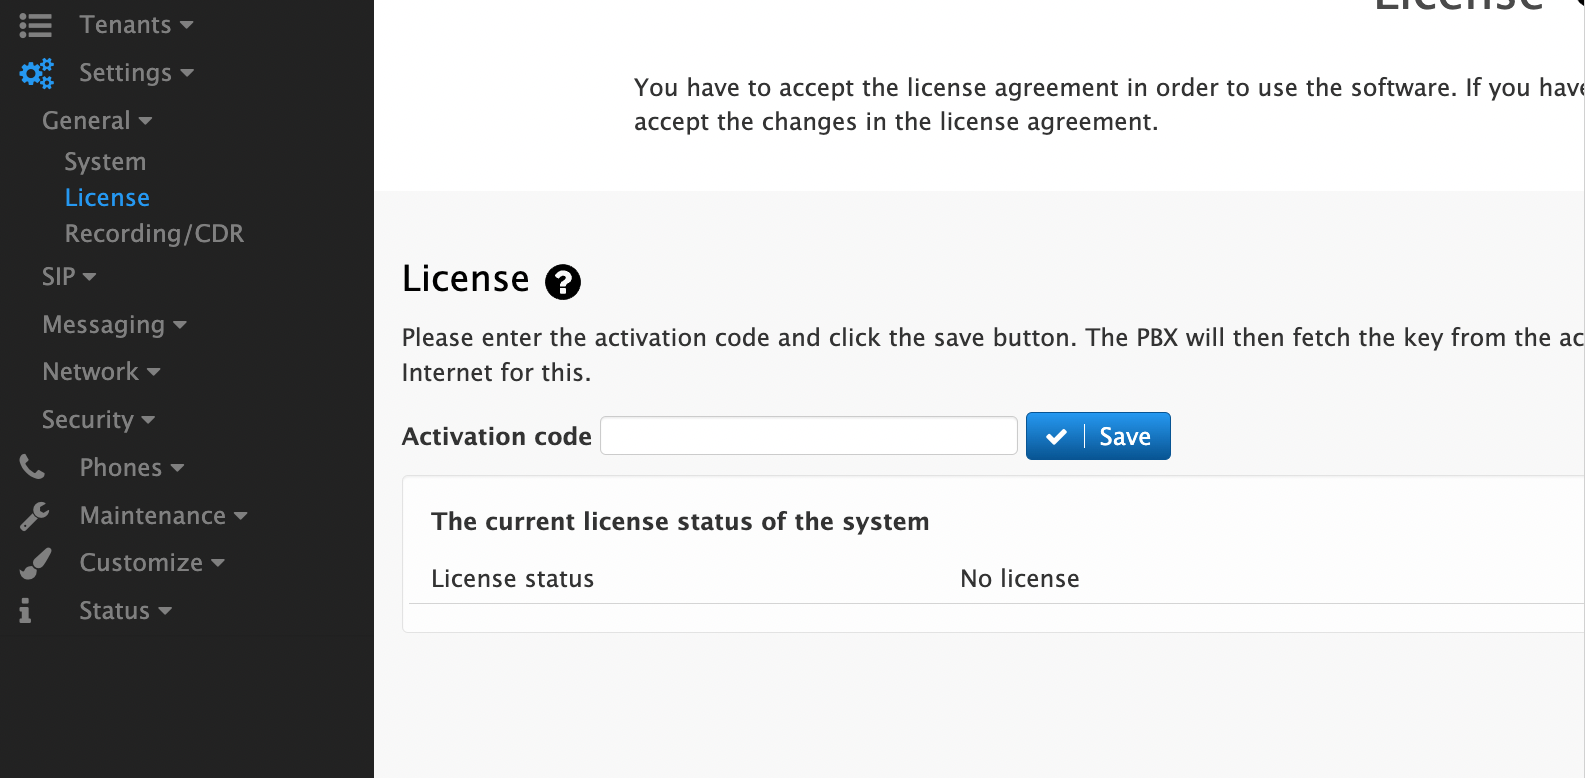Select the License menu item

[x=107, y=198]
